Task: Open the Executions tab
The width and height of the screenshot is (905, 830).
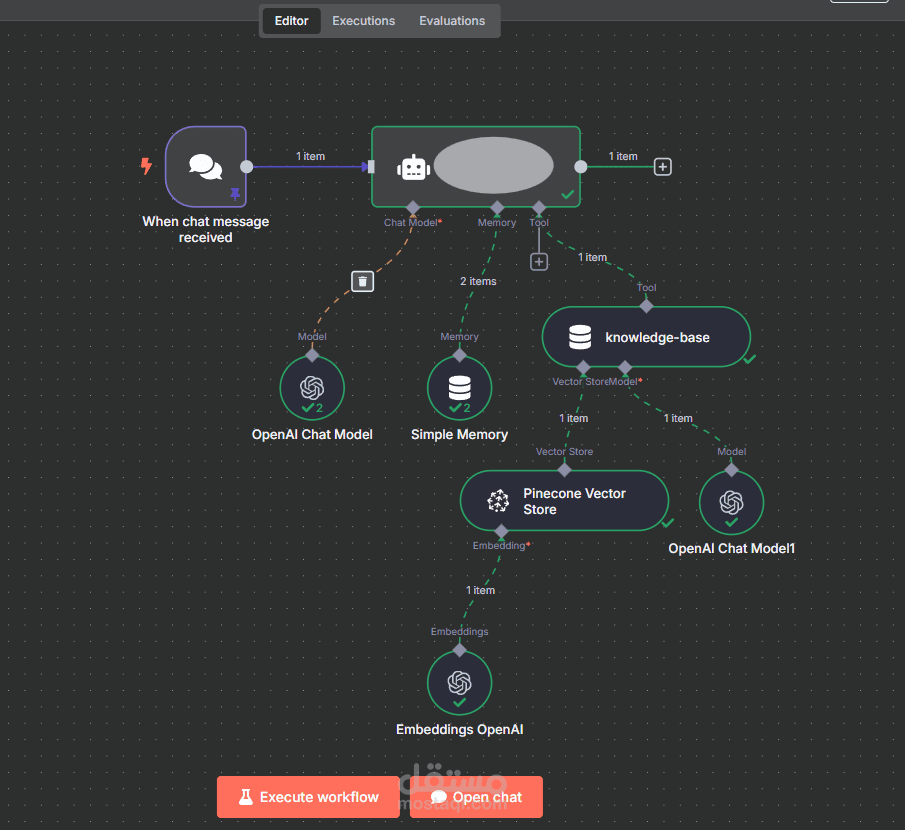Action: click(x=364, y=21)
